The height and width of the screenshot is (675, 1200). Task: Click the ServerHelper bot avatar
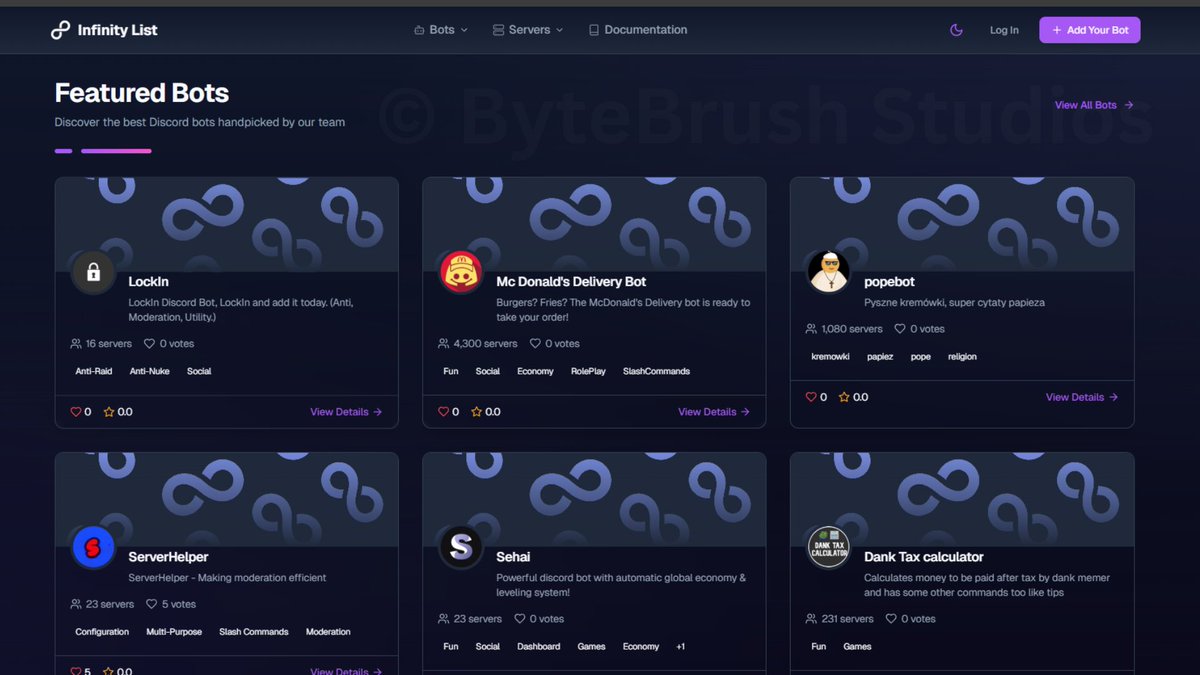[93, 547]
